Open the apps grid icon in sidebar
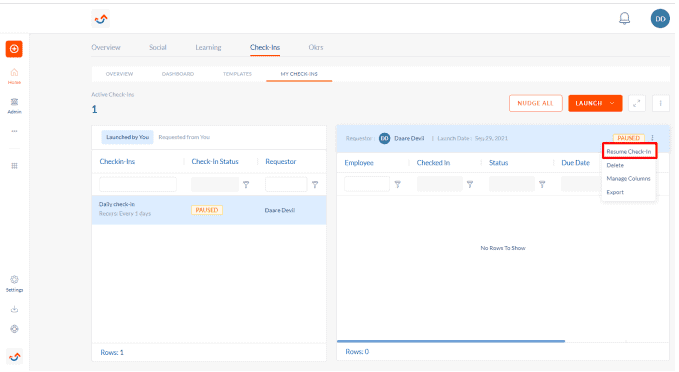 click(14, 166)
